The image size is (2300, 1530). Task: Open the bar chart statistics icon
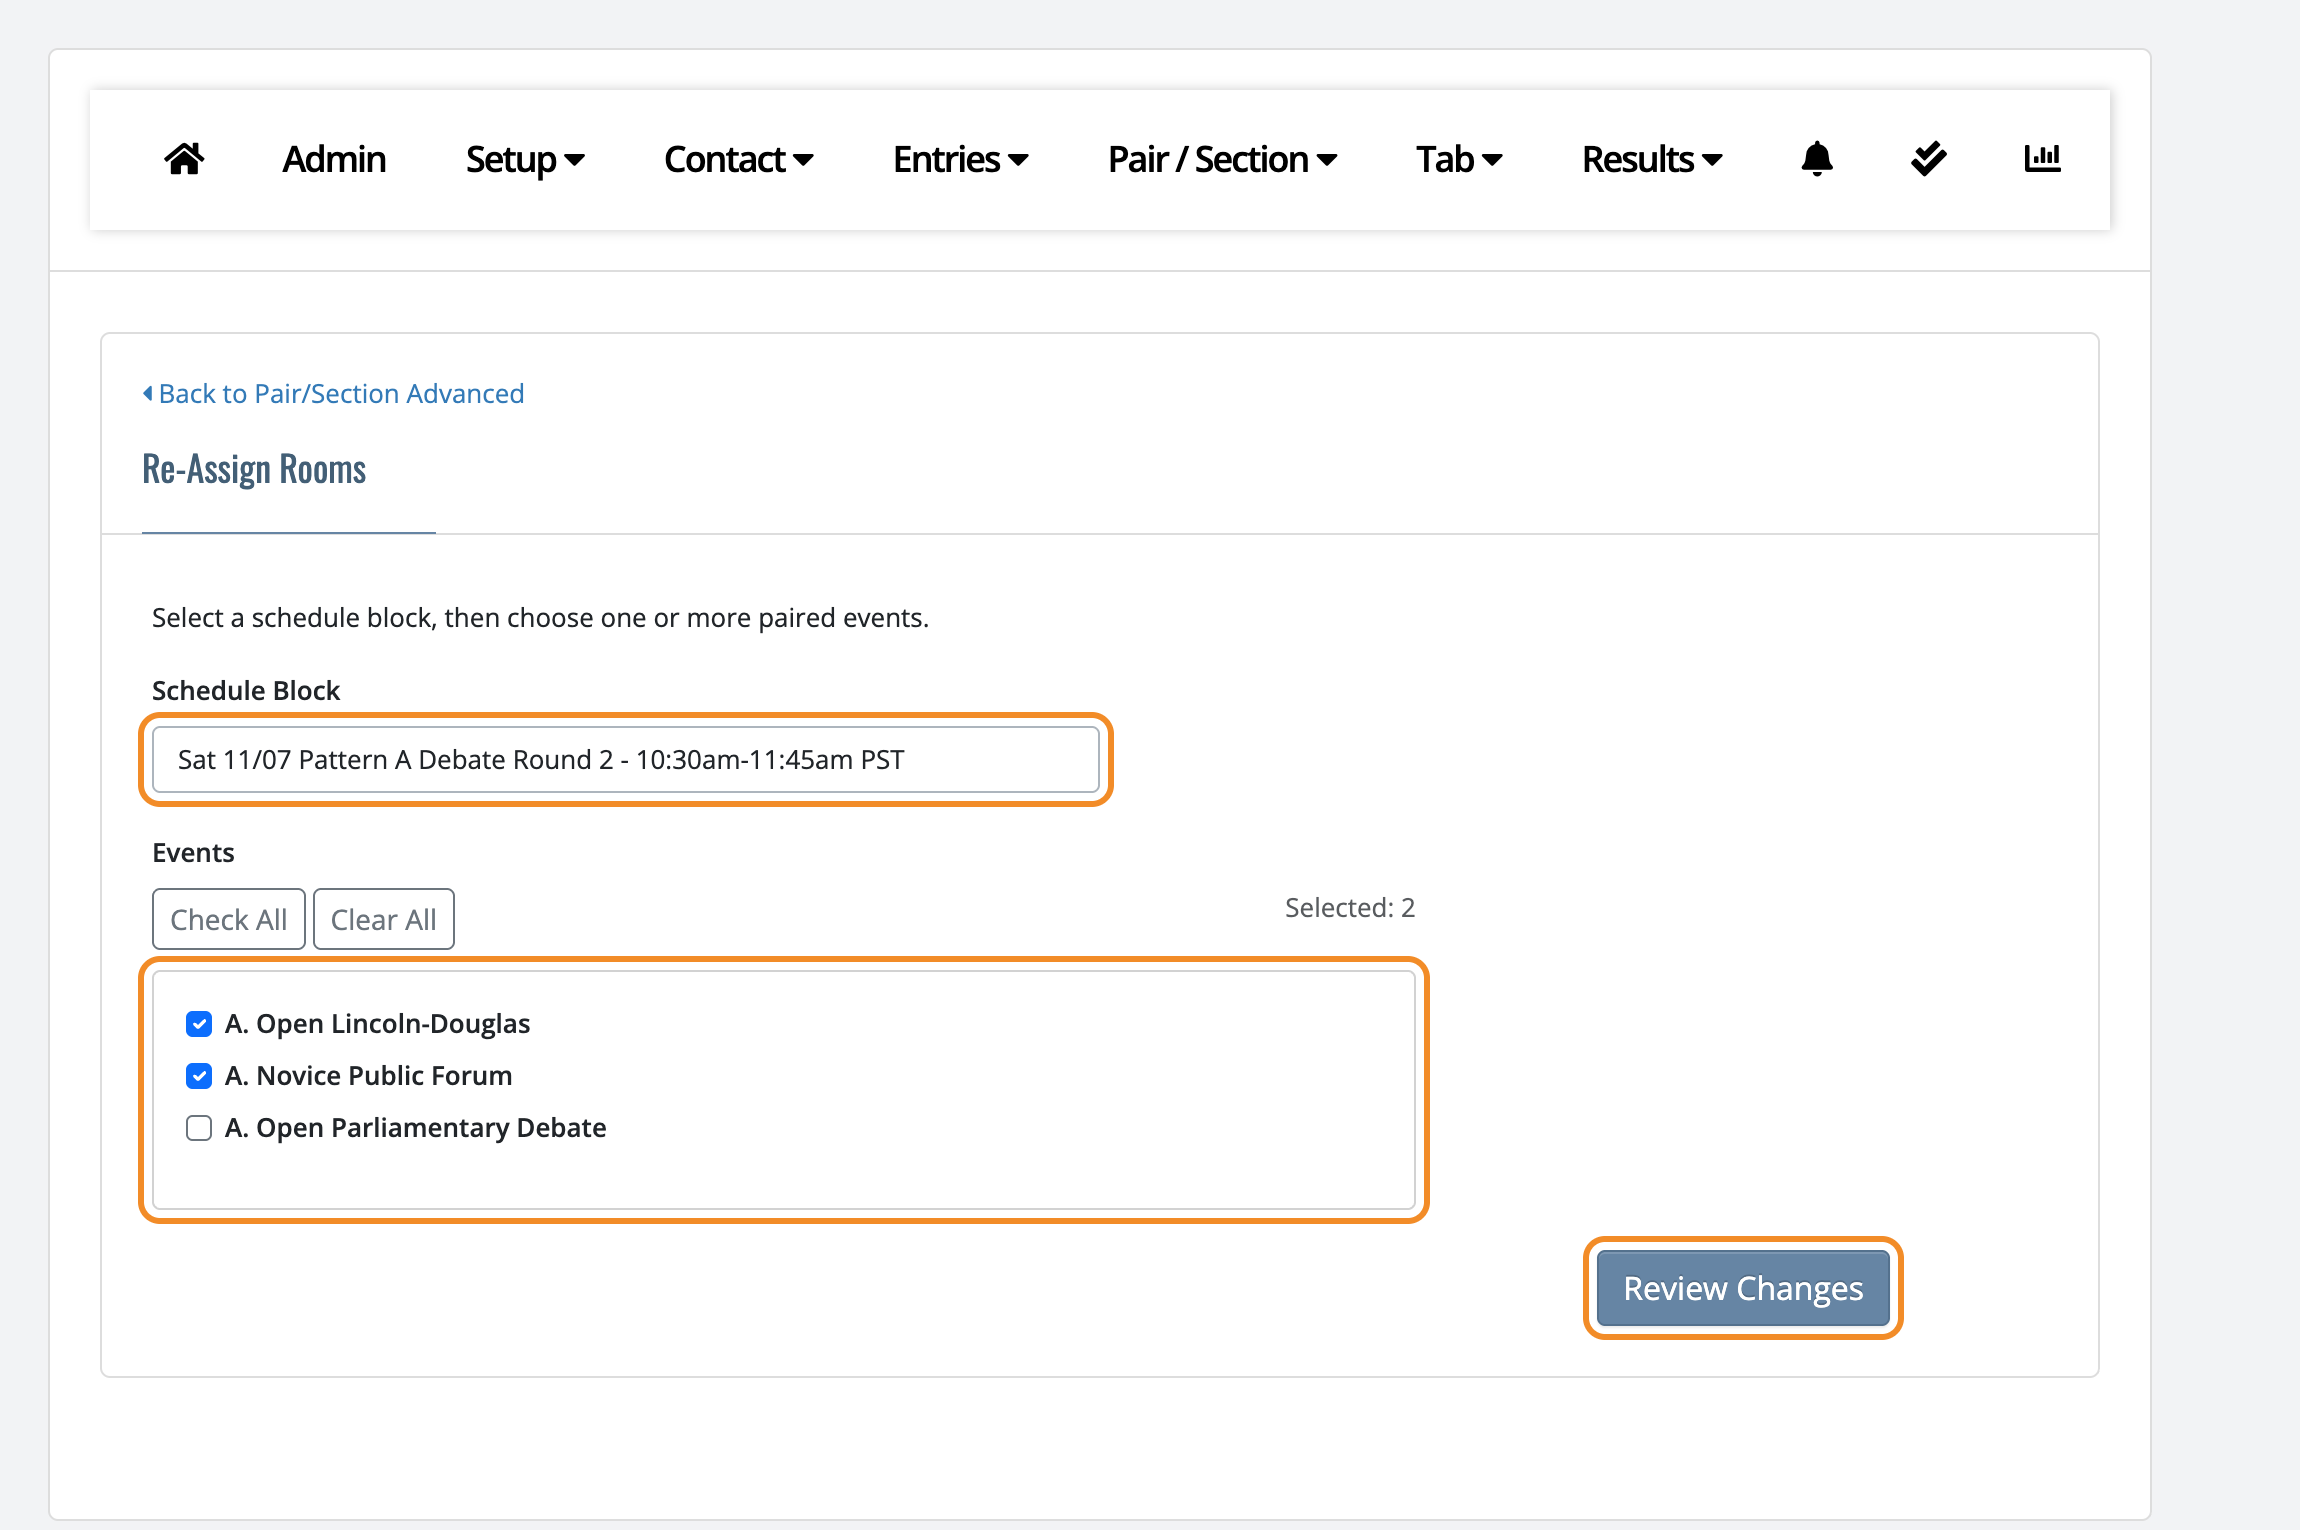(2042, 159)
